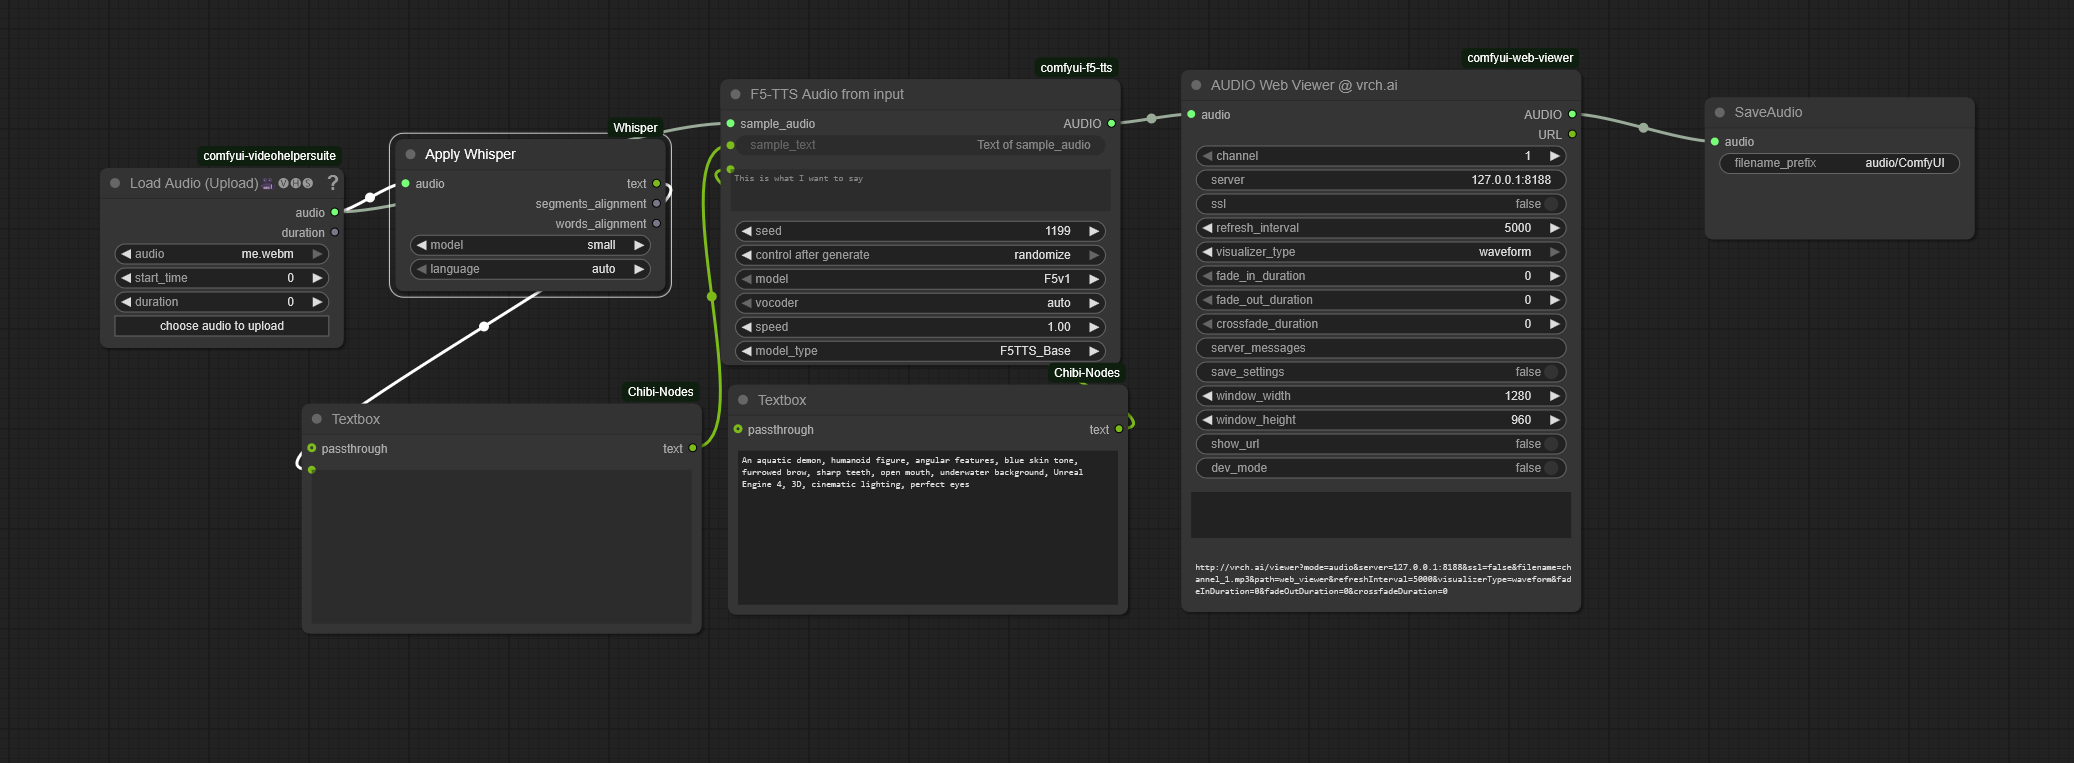The image size is (2074, 763).
Task: Click the comfyui-f5-tts badge label
Action: pyautogui.click(x=1076, y=68)
